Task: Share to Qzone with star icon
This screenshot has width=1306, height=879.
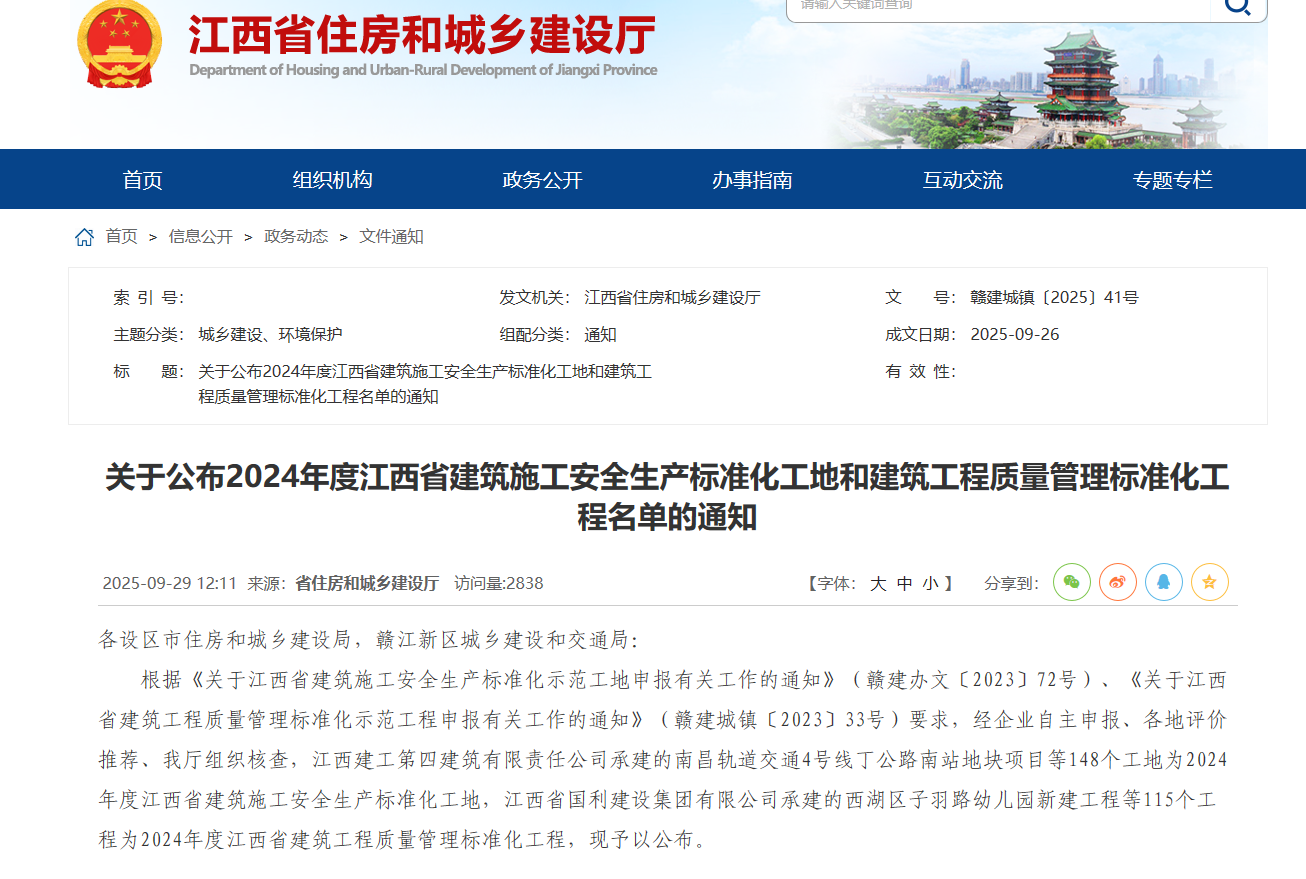Action: point(1210,582)
